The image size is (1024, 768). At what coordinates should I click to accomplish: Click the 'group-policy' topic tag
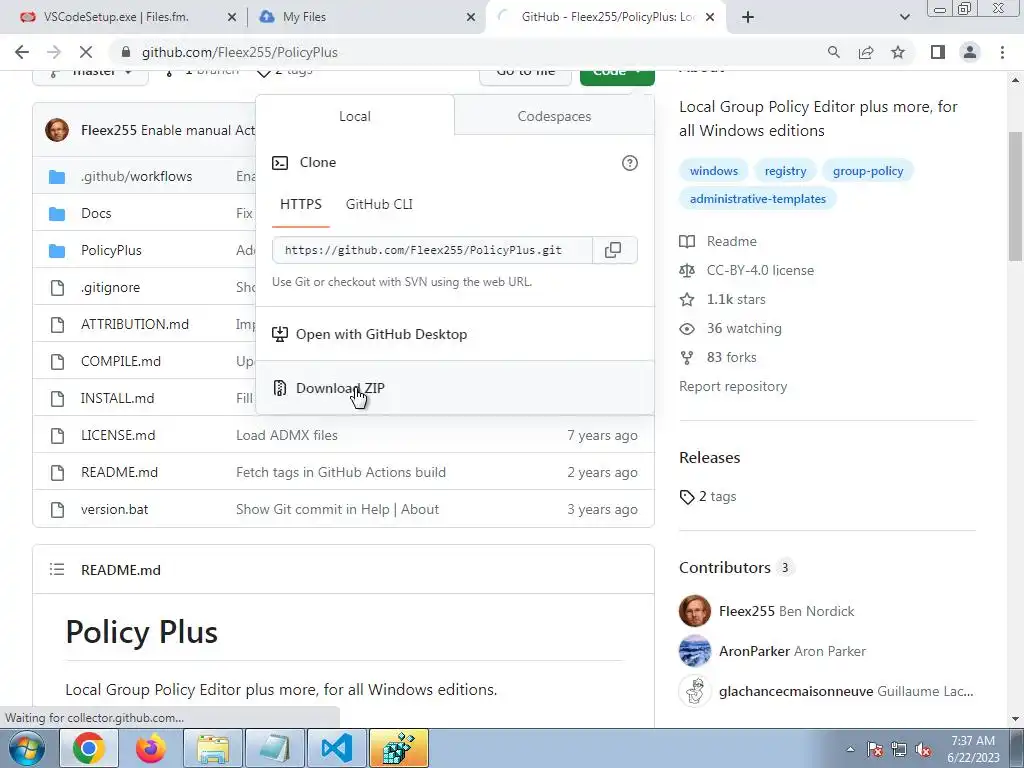point(868,171)
